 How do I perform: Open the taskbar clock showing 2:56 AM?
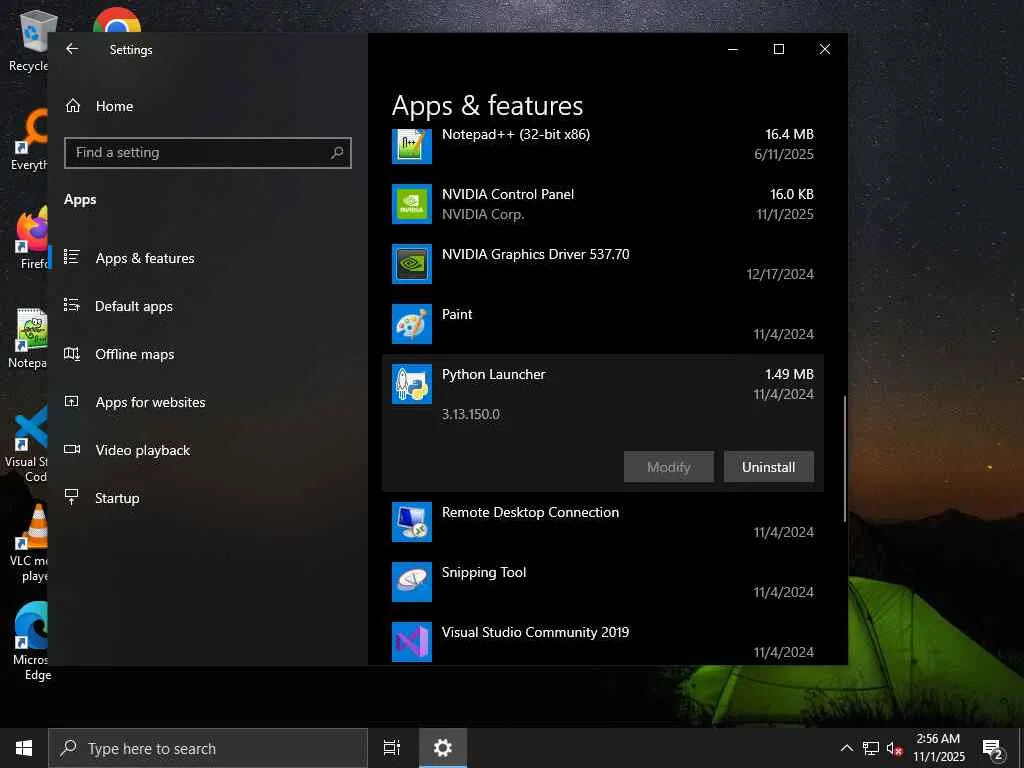pos(938,748)
